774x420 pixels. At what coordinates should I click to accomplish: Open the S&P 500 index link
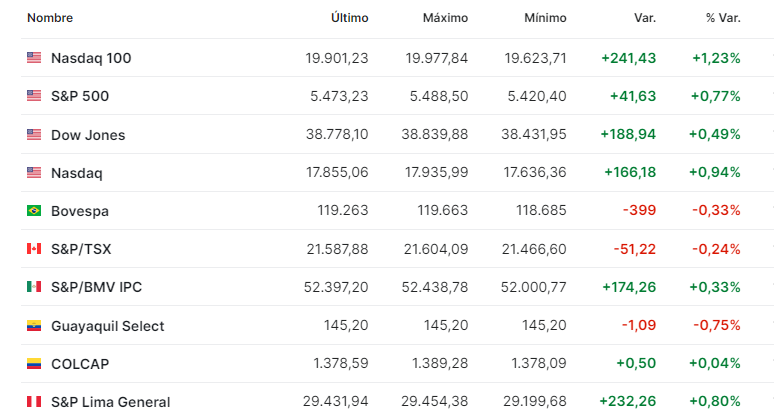tap(80, 96)
